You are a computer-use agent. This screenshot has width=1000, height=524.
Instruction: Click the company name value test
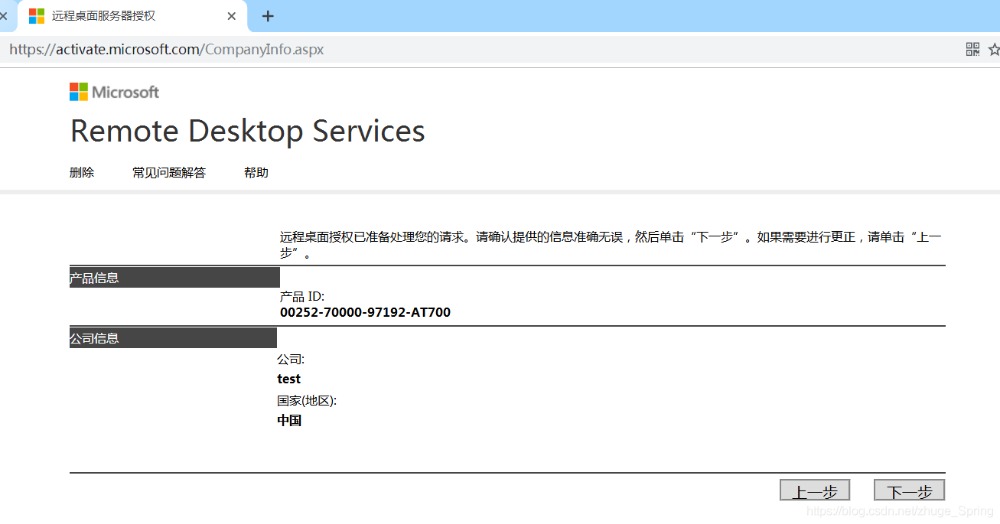click(289, 379)
